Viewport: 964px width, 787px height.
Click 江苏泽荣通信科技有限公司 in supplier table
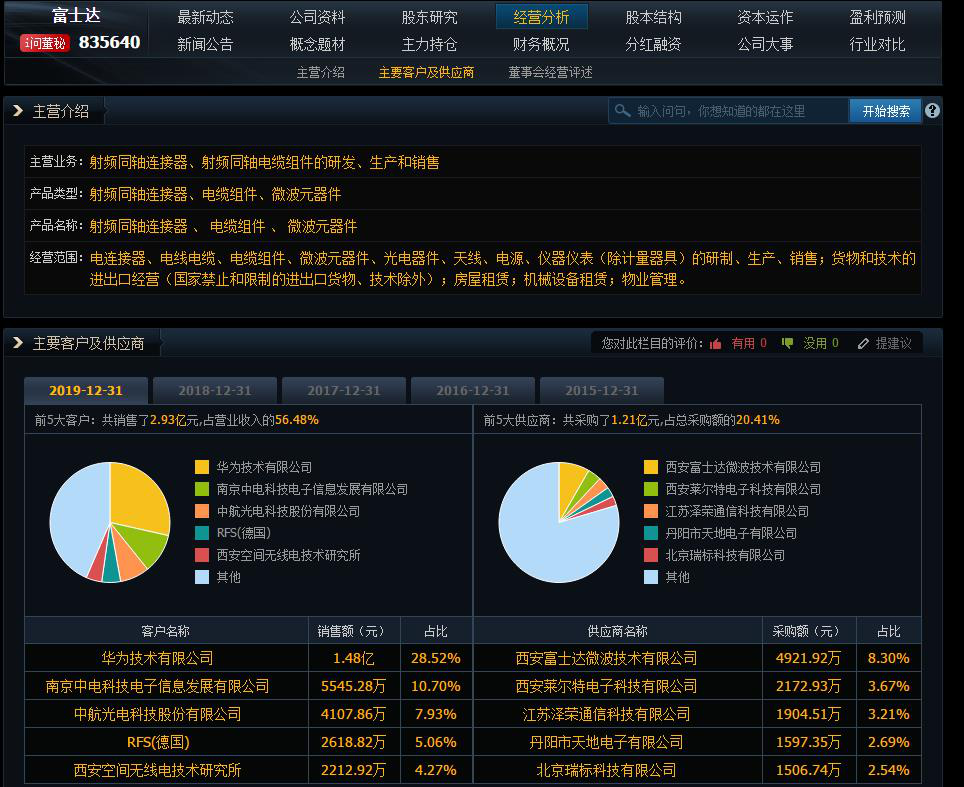tap(606, 714)
